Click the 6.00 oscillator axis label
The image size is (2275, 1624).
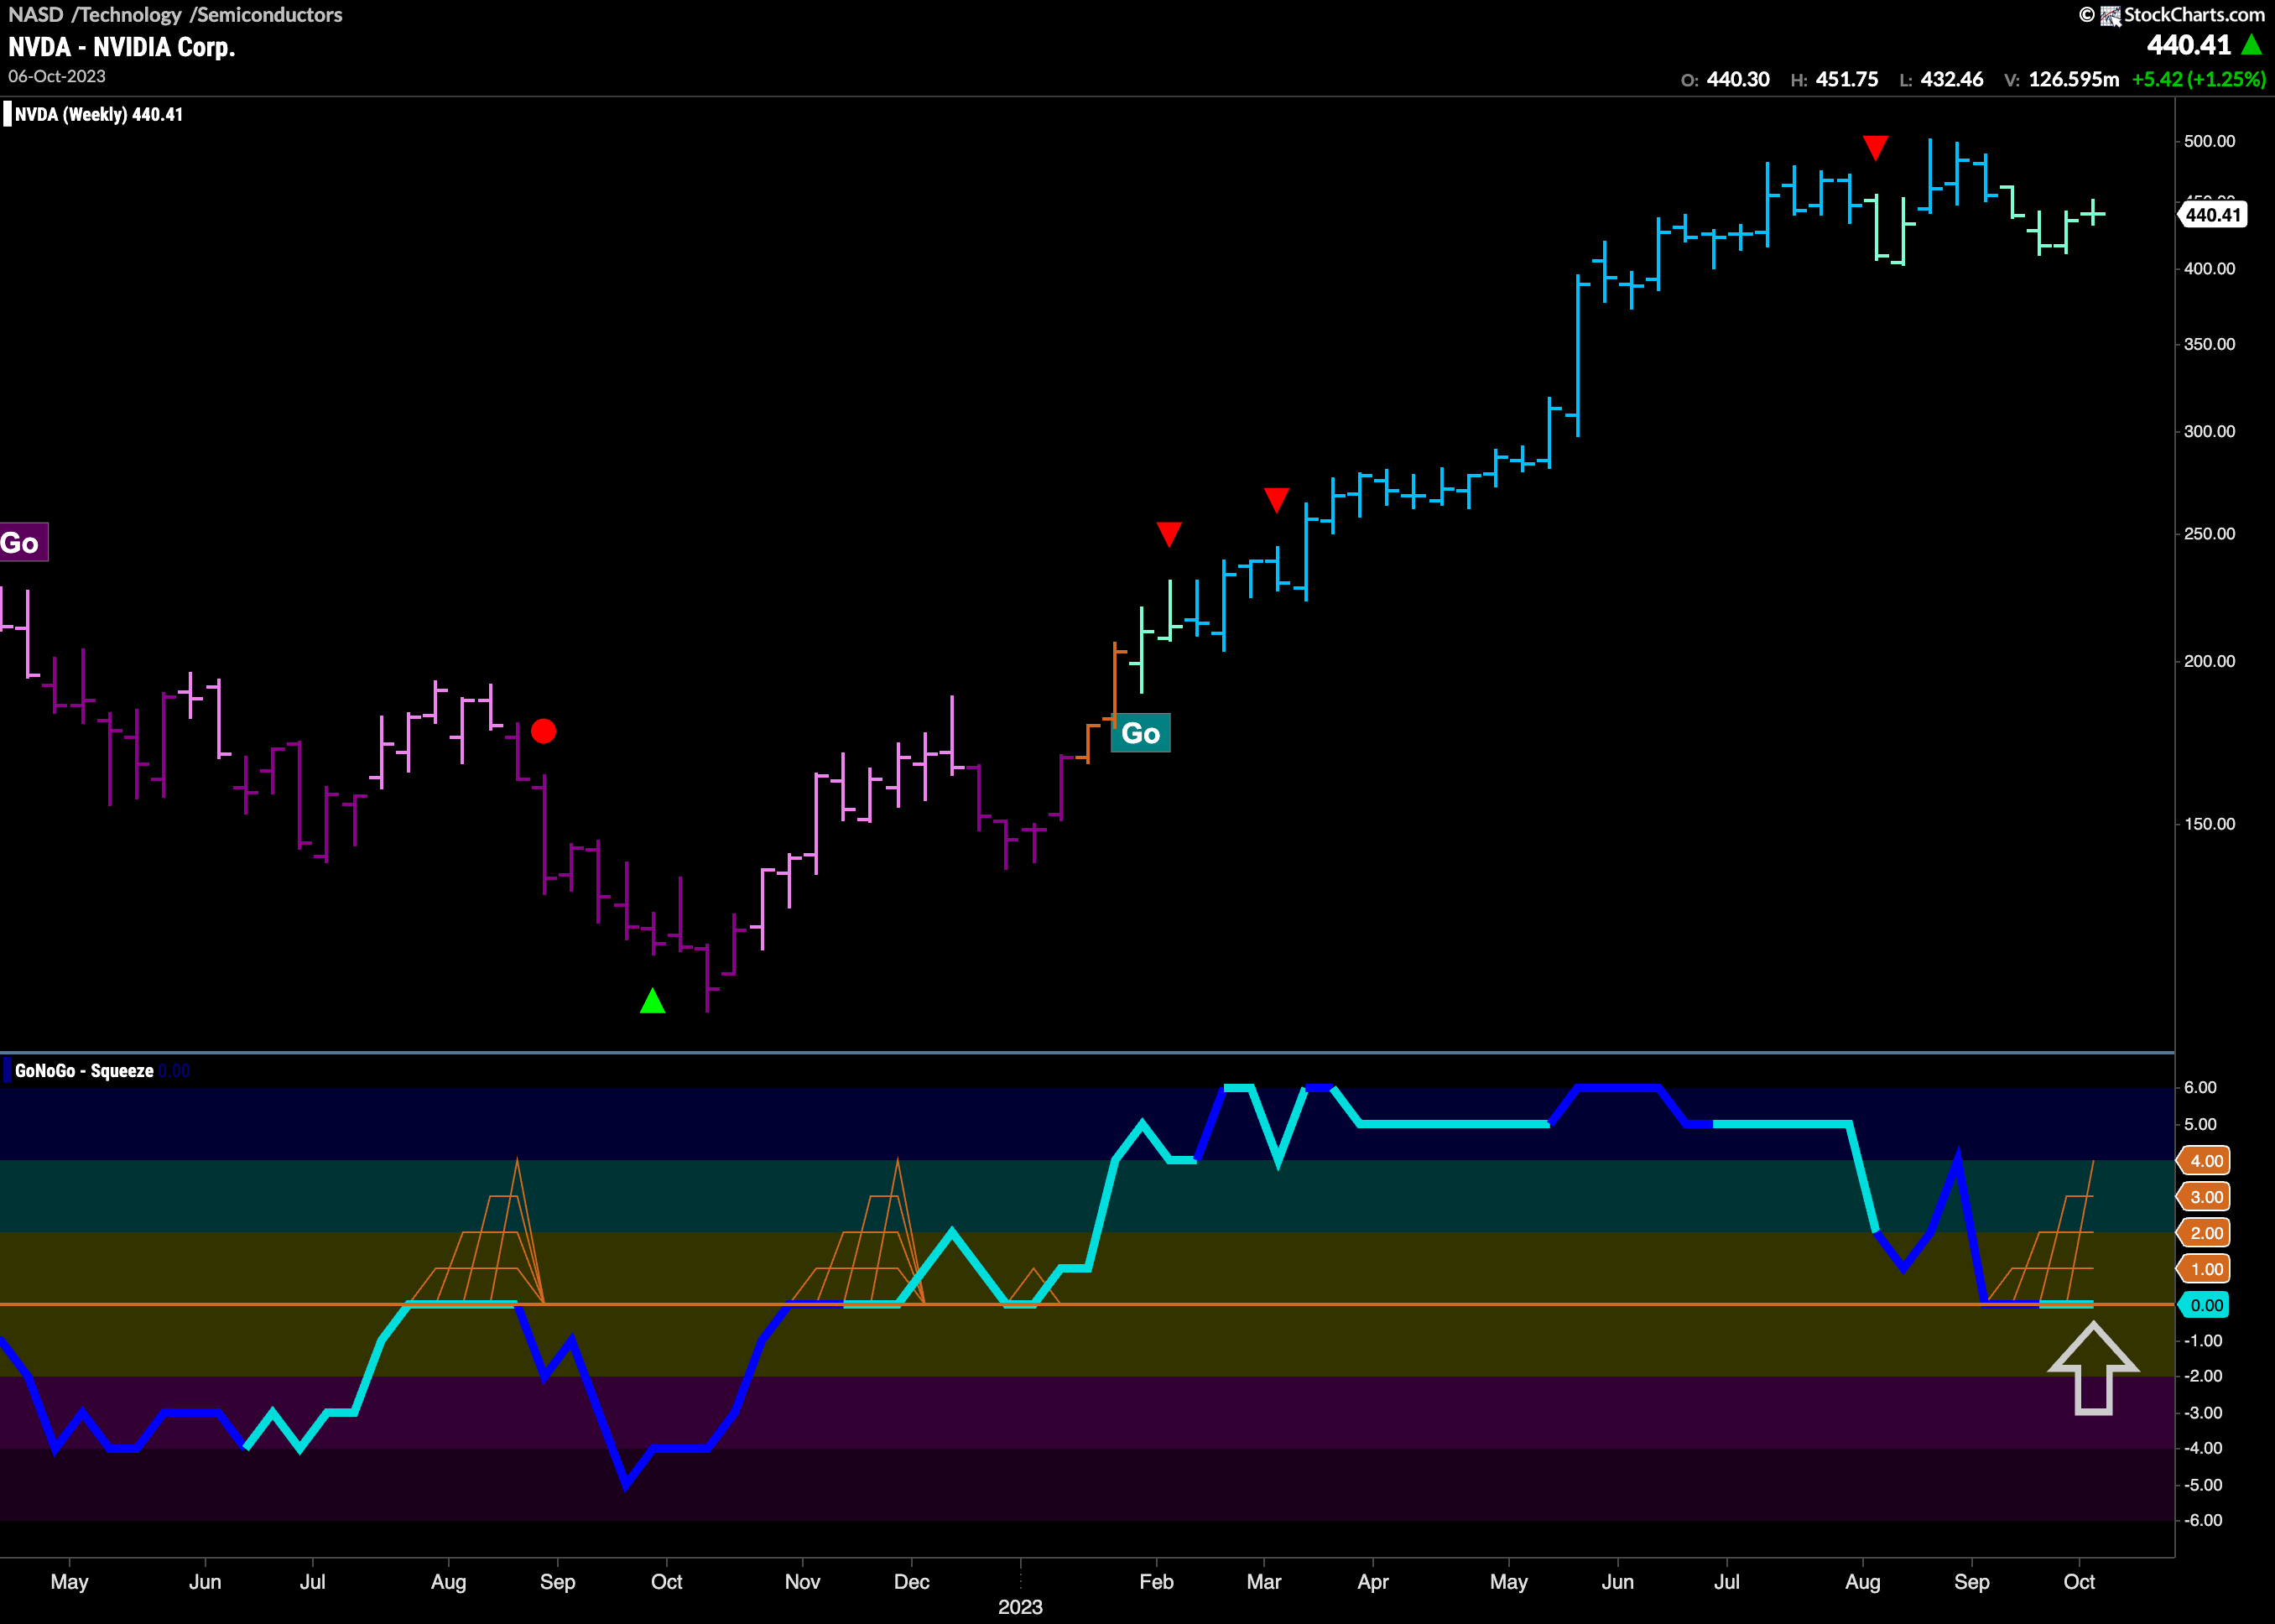pyautogui.click(x=2200, y=1088)
